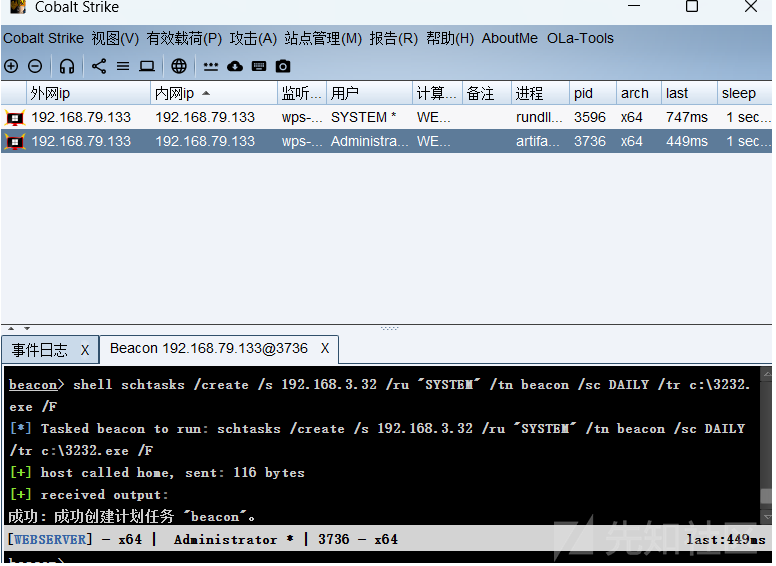The image size is (776, 566).
Task: Open the Cobalt Strike menu
Action: [x=44, y=38]
